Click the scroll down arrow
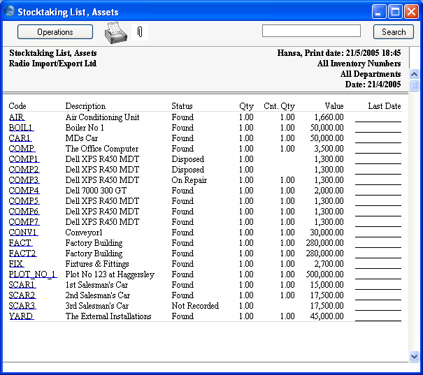 (x=414, y=357)
